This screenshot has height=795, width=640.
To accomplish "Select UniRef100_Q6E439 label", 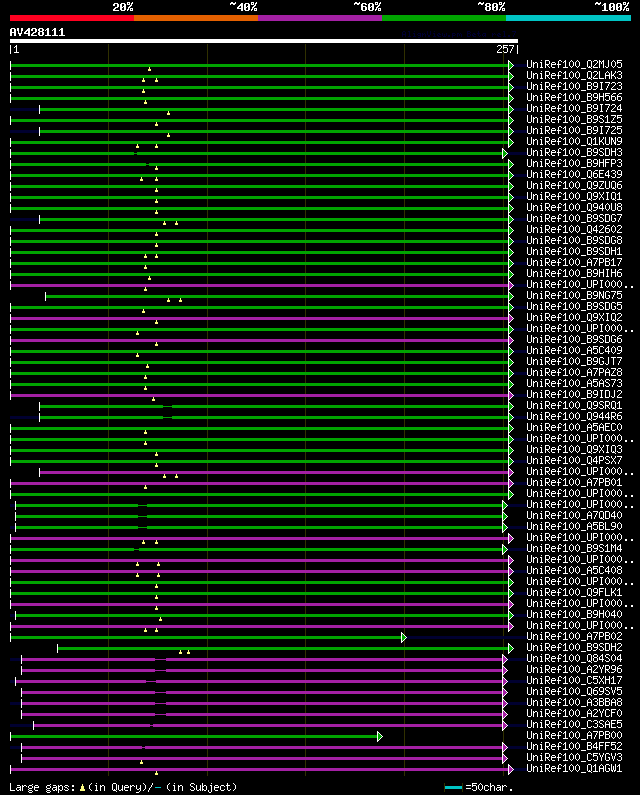I will (x=574, y=174).
